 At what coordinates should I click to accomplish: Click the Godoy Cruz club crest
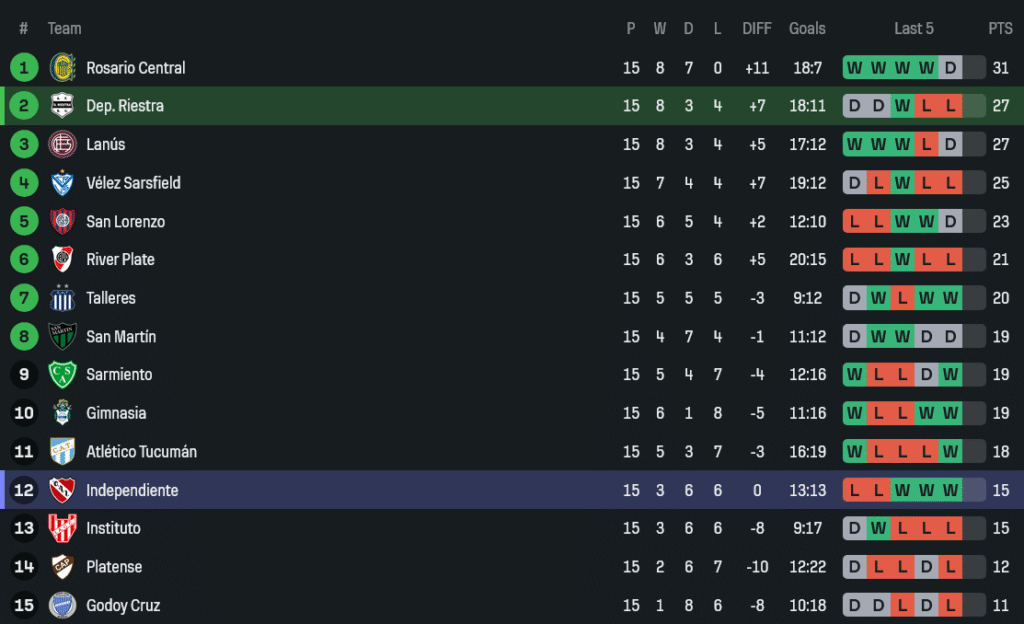point(62,605)
